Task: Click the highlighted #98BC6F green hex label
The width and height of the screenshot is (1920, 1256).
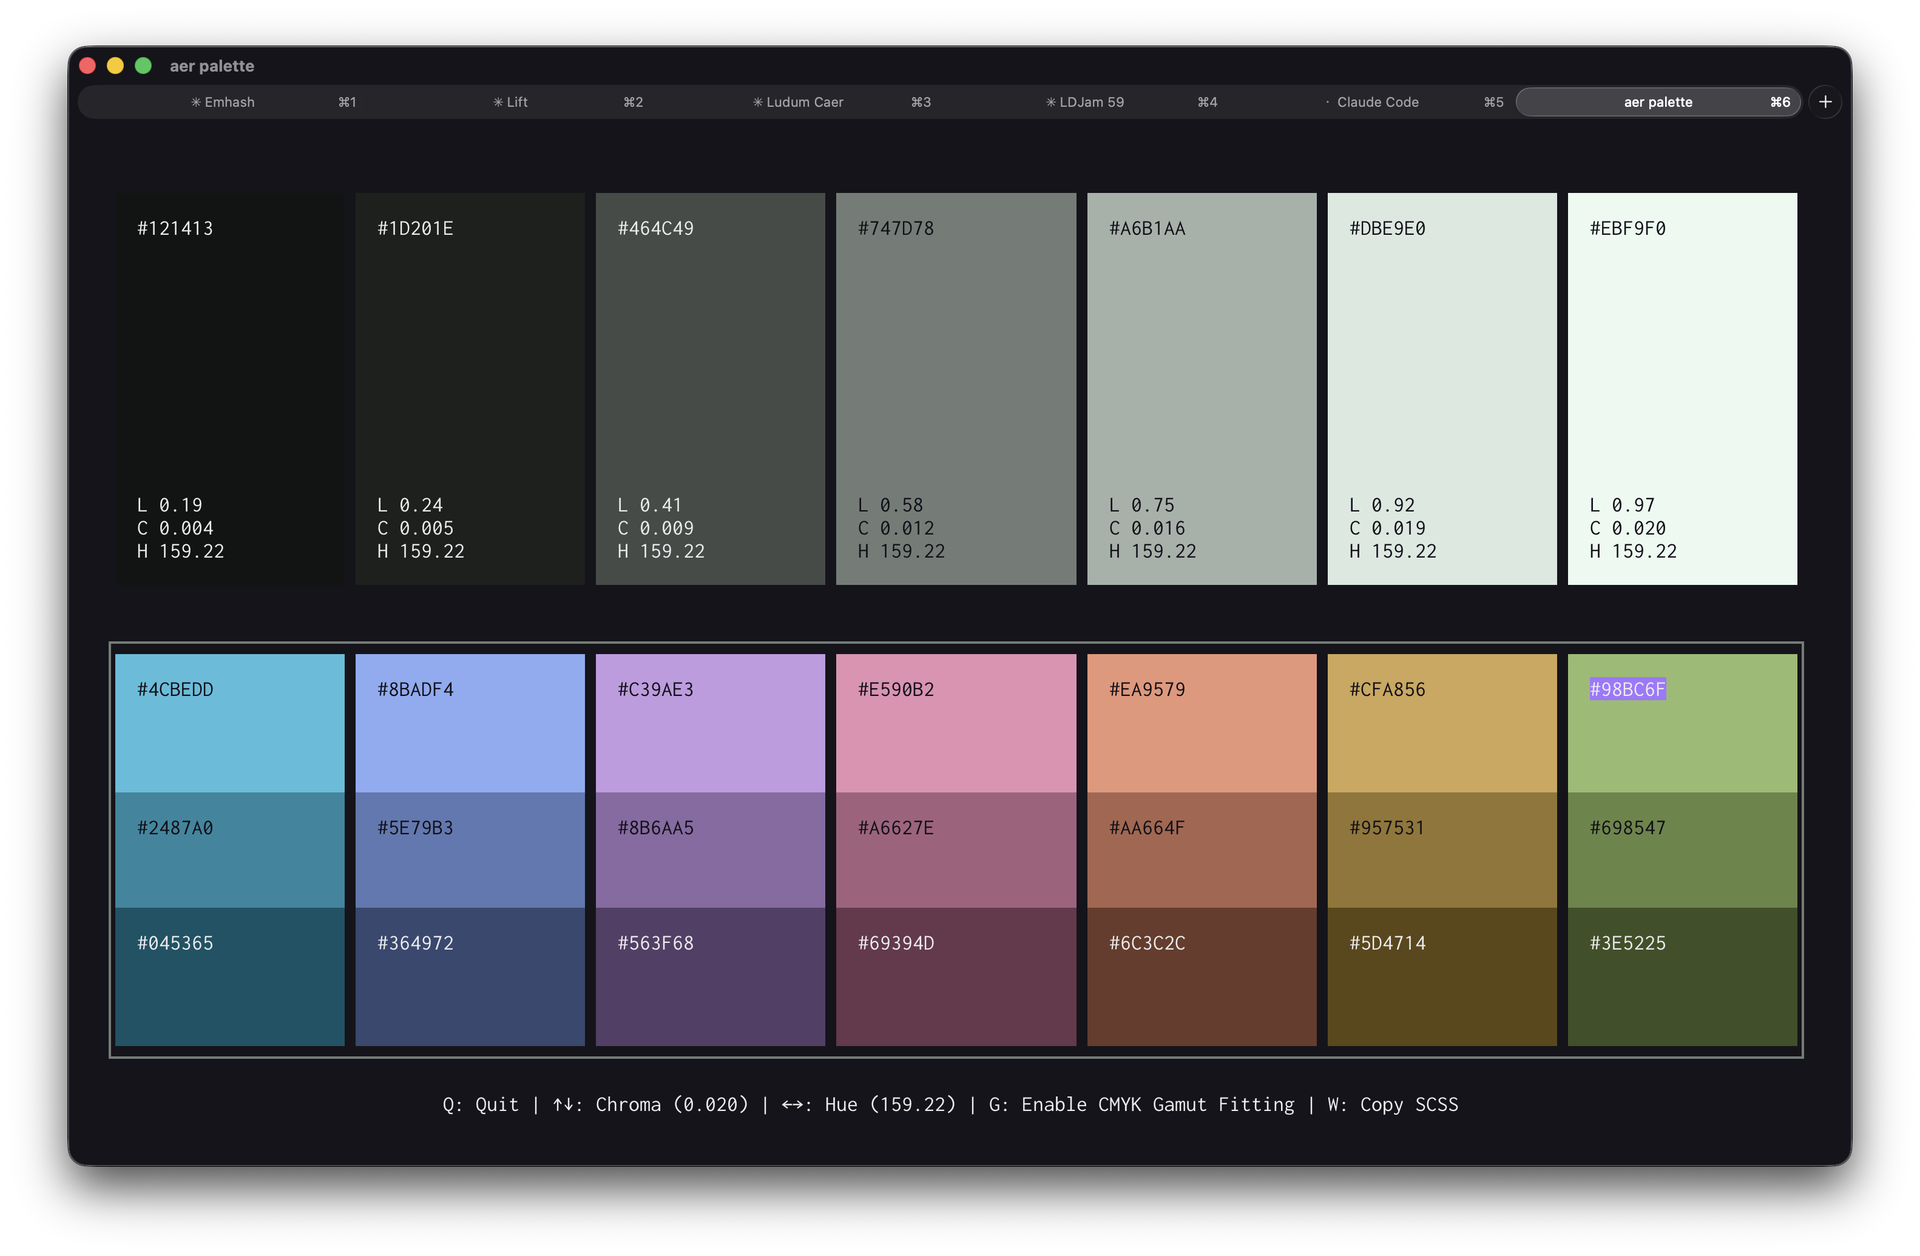Action: click(x=1627, y=689)
